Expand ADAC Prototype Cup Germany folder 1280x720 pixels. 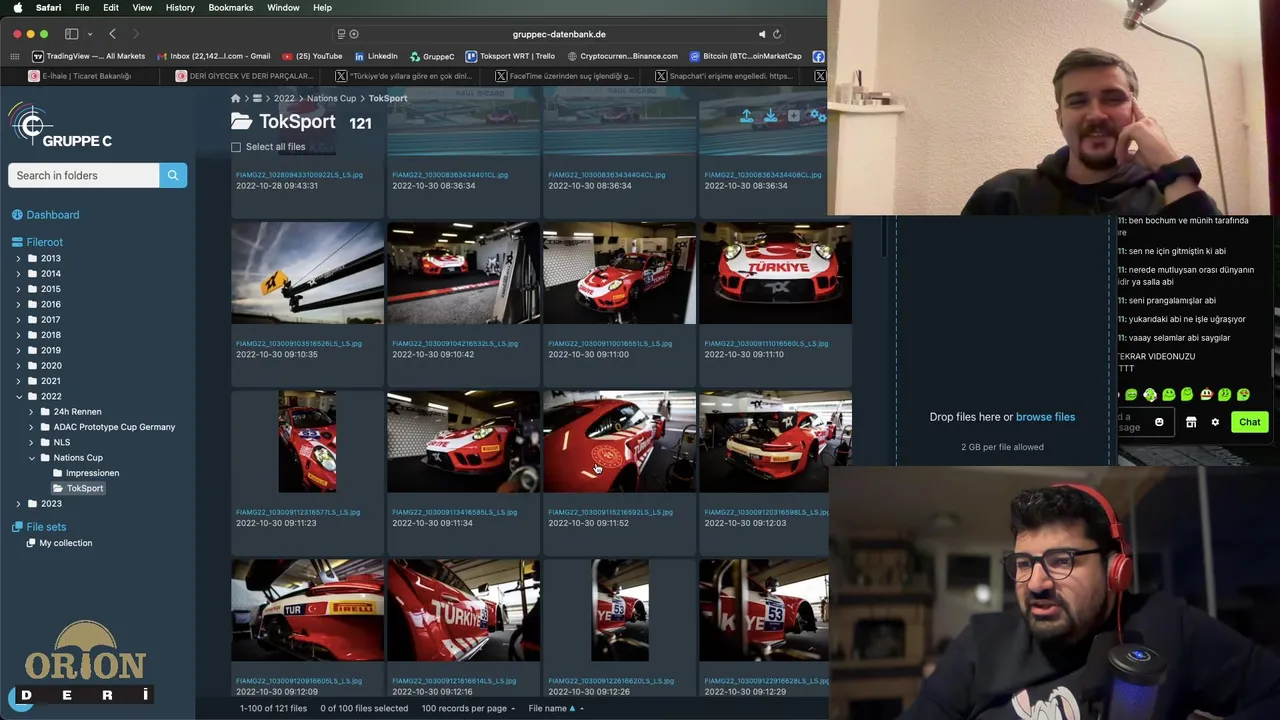[x=31, y=427]
